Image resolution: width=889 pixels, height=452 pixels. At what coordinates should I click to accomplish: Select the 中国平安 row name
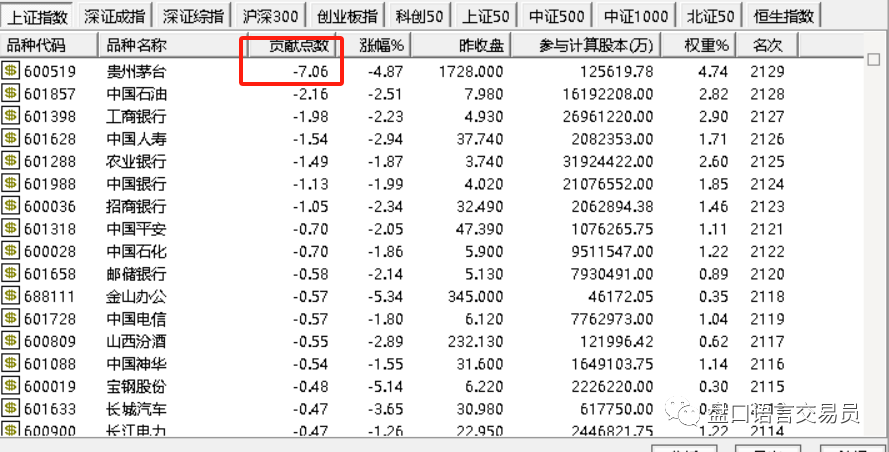coord(137,229)
